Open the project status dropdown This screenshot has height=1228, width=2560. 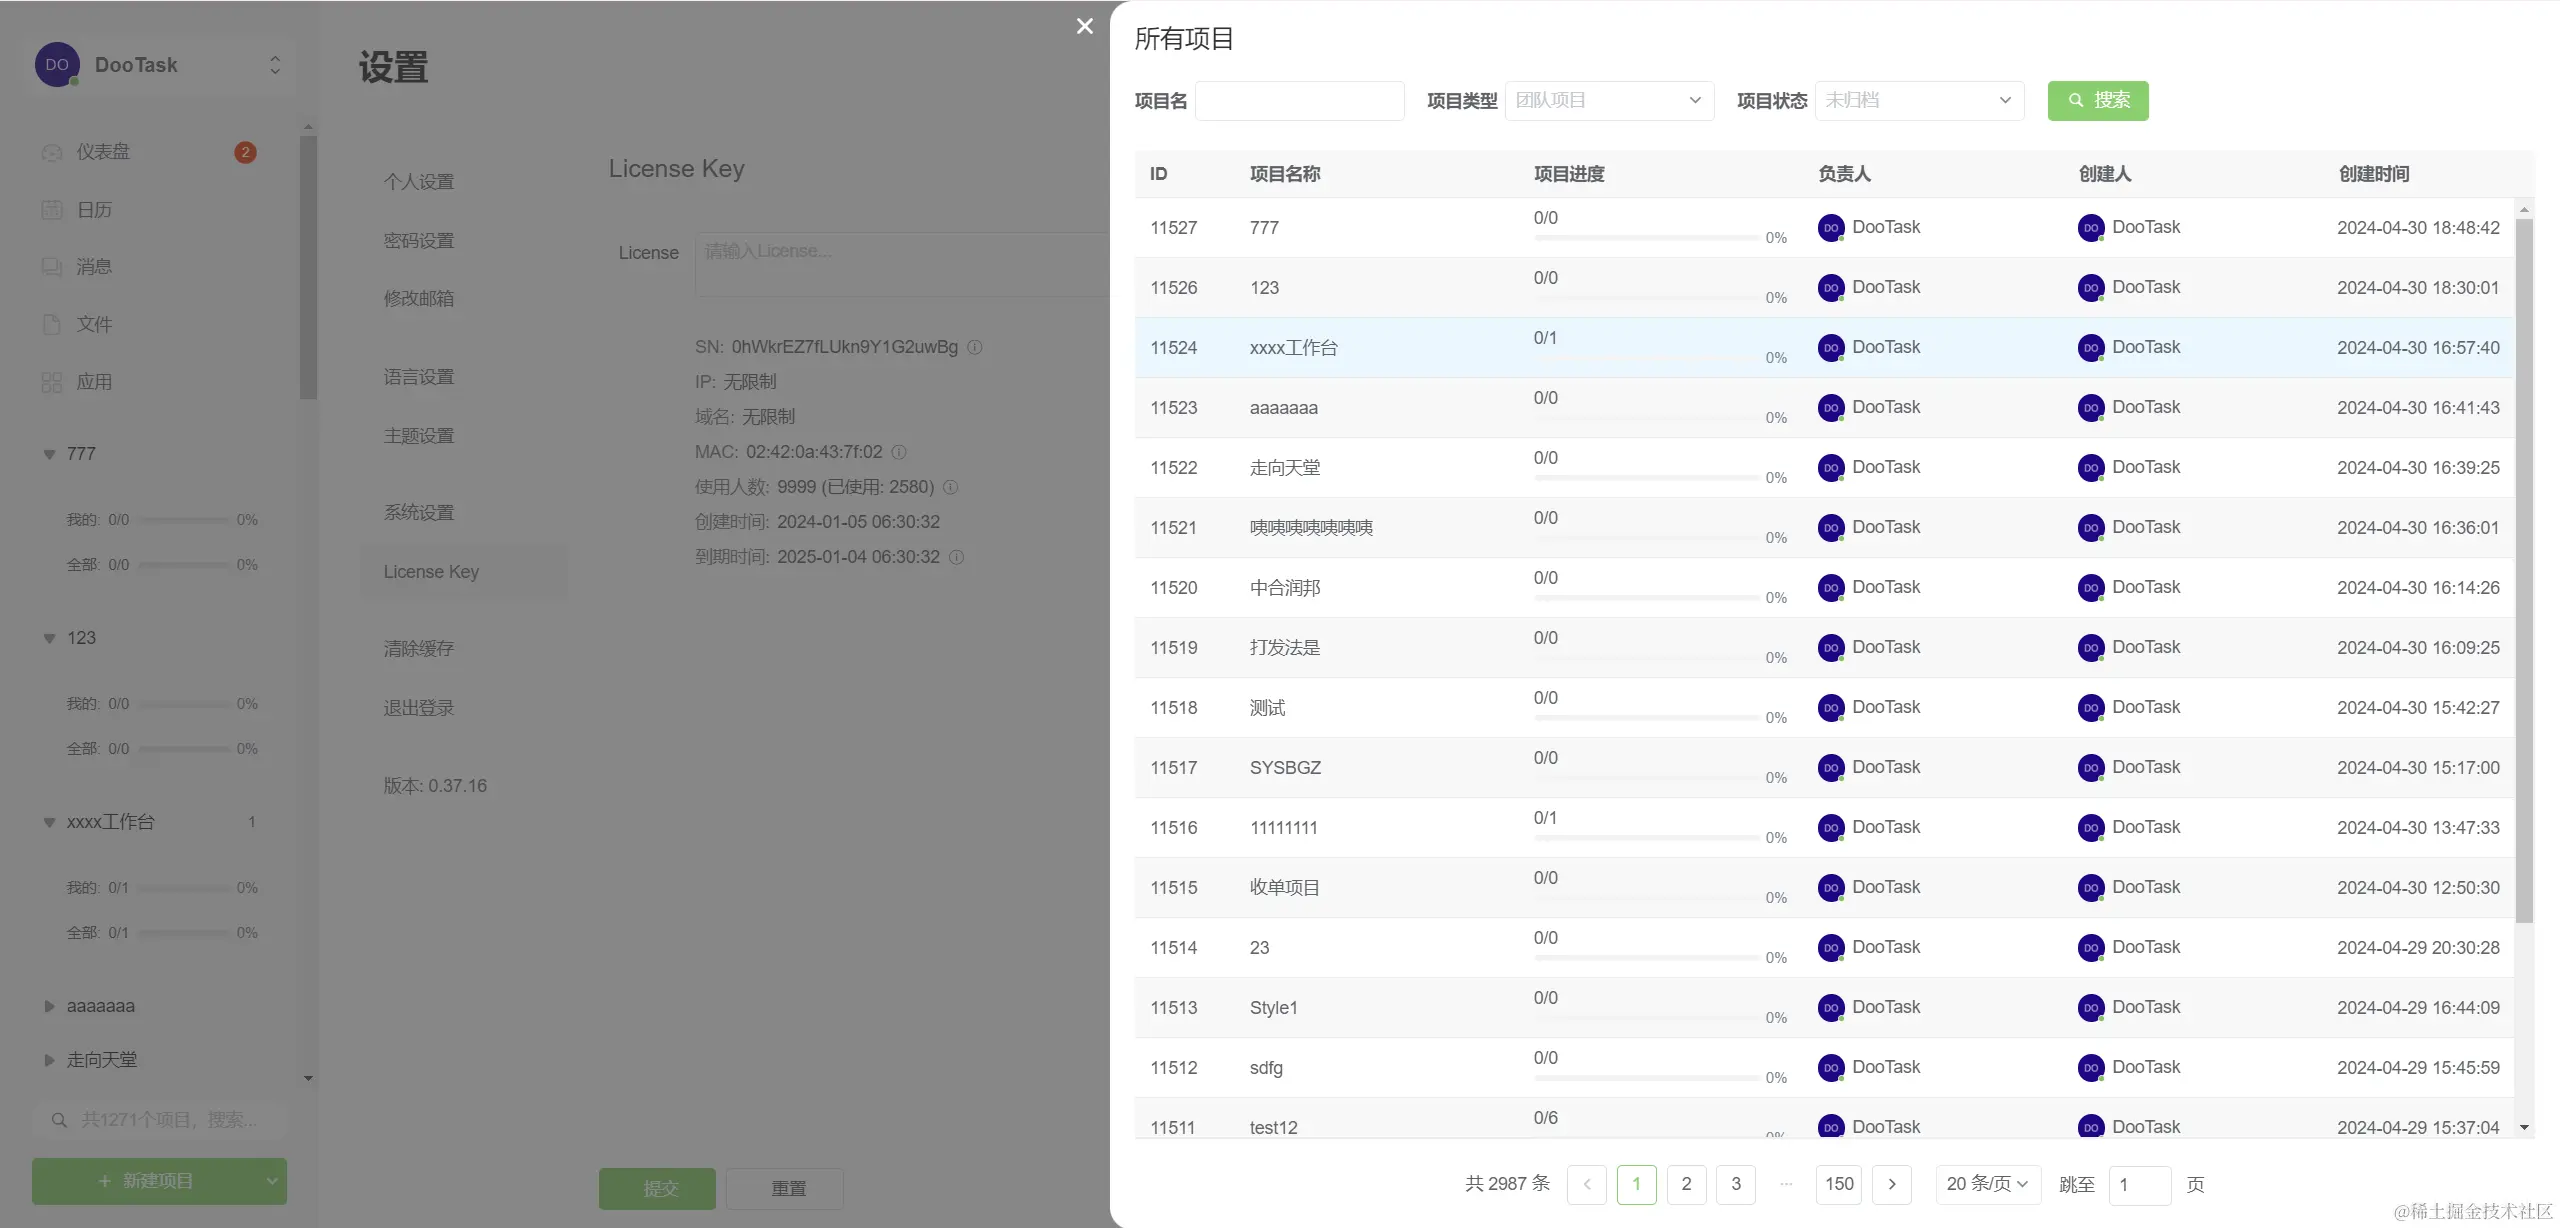tap(1918, 100)
